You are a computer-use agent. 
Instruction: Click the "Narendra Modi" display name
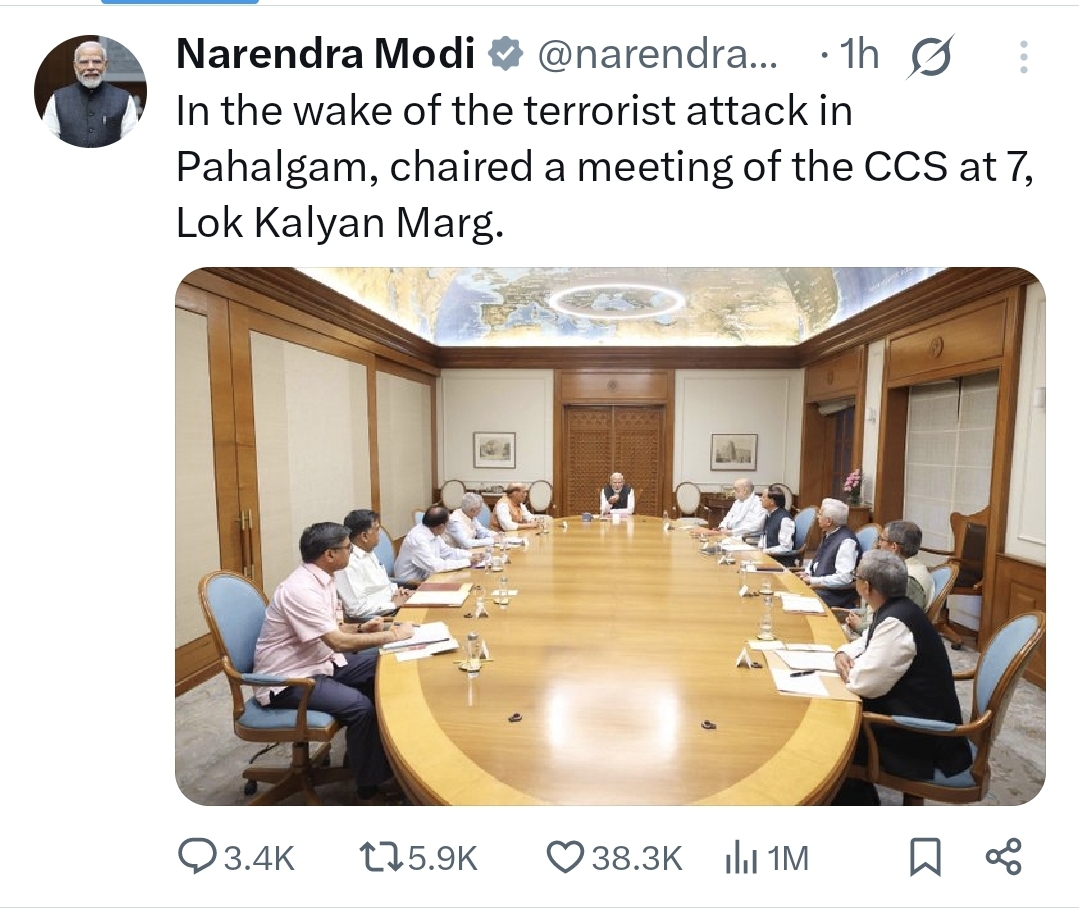click(x=325, y=56)
